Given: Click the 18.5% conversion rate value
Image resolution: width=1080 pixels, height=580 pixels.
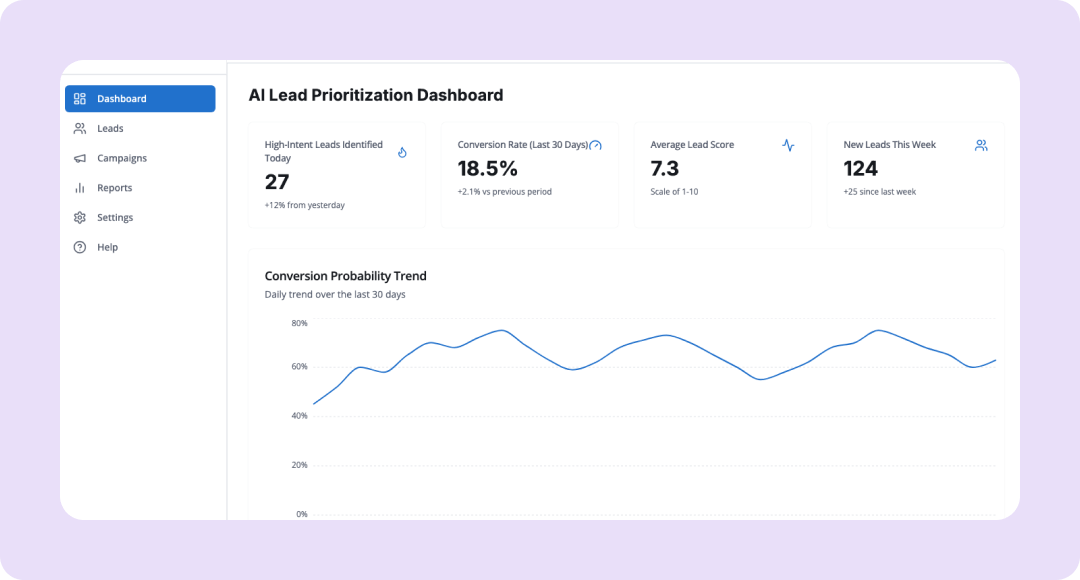Looking at the screenshot, I should click(x=487, y=169).
